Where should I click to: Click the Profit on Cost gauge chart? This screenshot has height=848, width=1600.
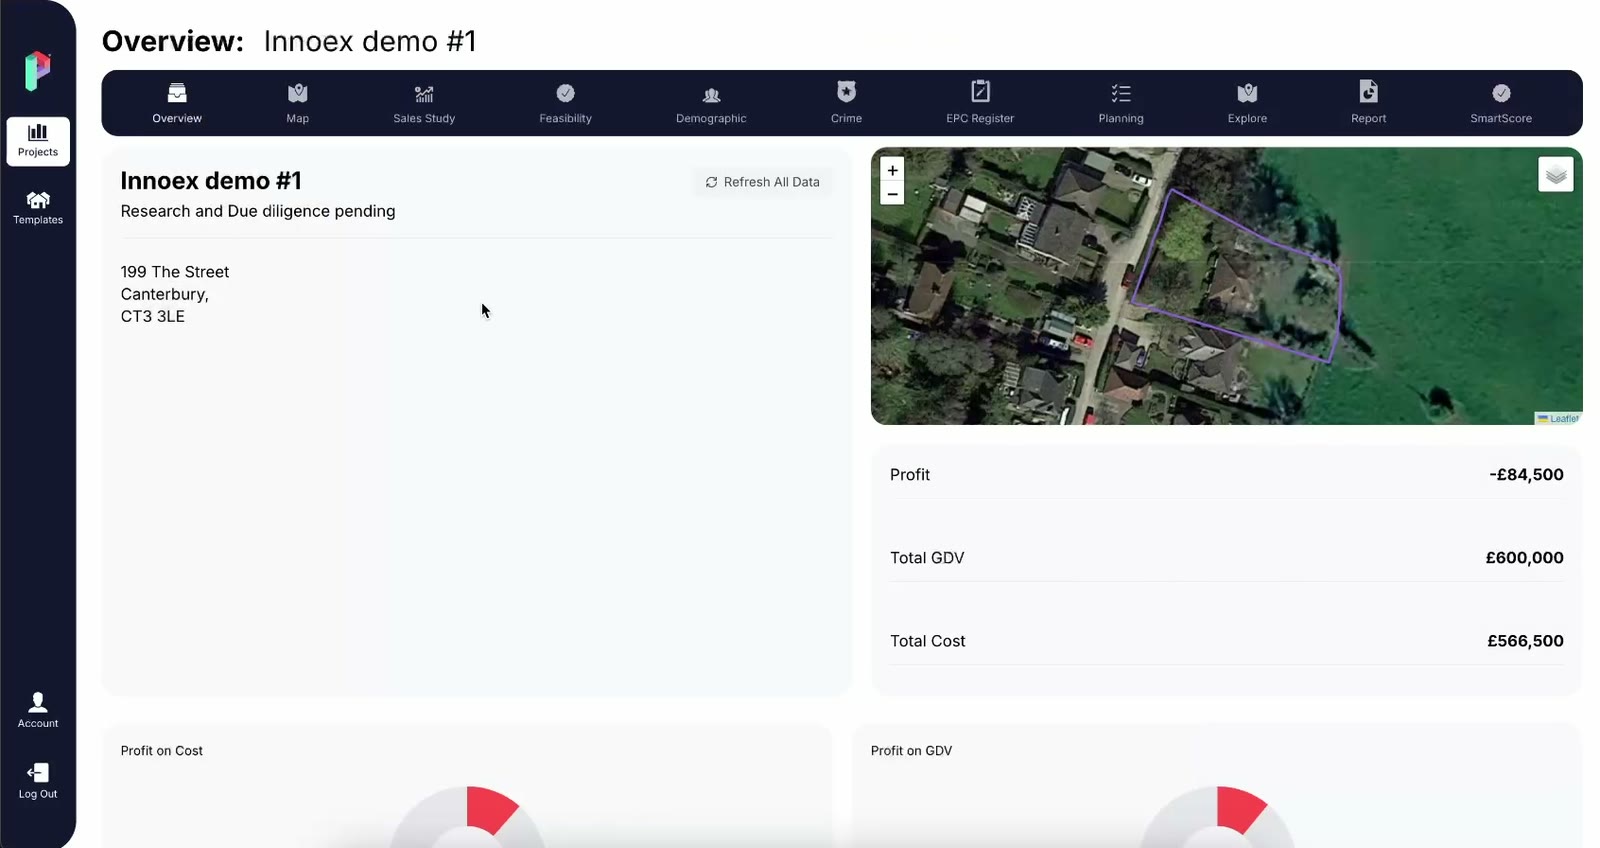point(467,817)
